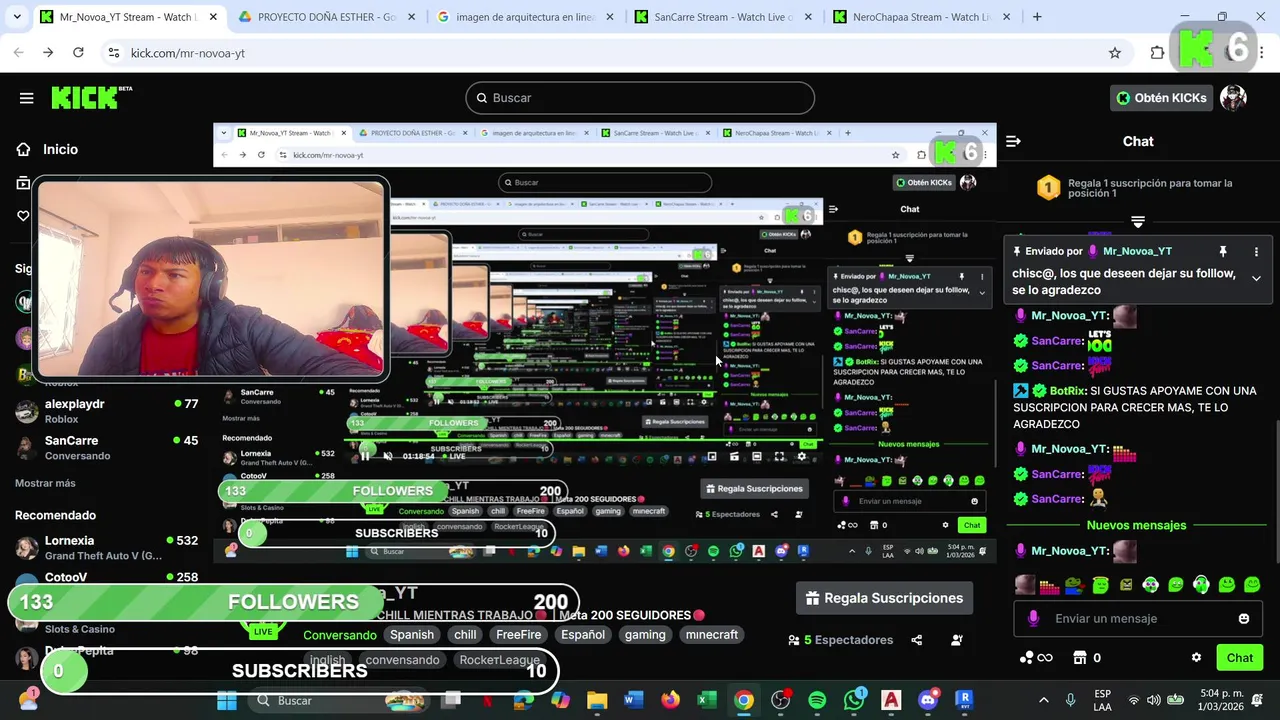Send message with green Chat button
The height and width of the screenshot is (720, 1280).
(1239, 658)
